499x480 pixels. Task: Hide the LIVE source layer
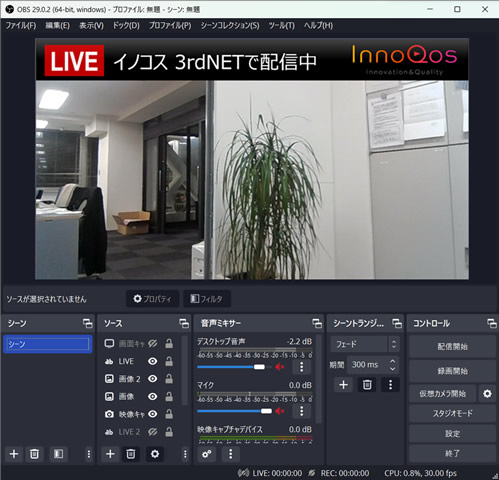point(153,361)
